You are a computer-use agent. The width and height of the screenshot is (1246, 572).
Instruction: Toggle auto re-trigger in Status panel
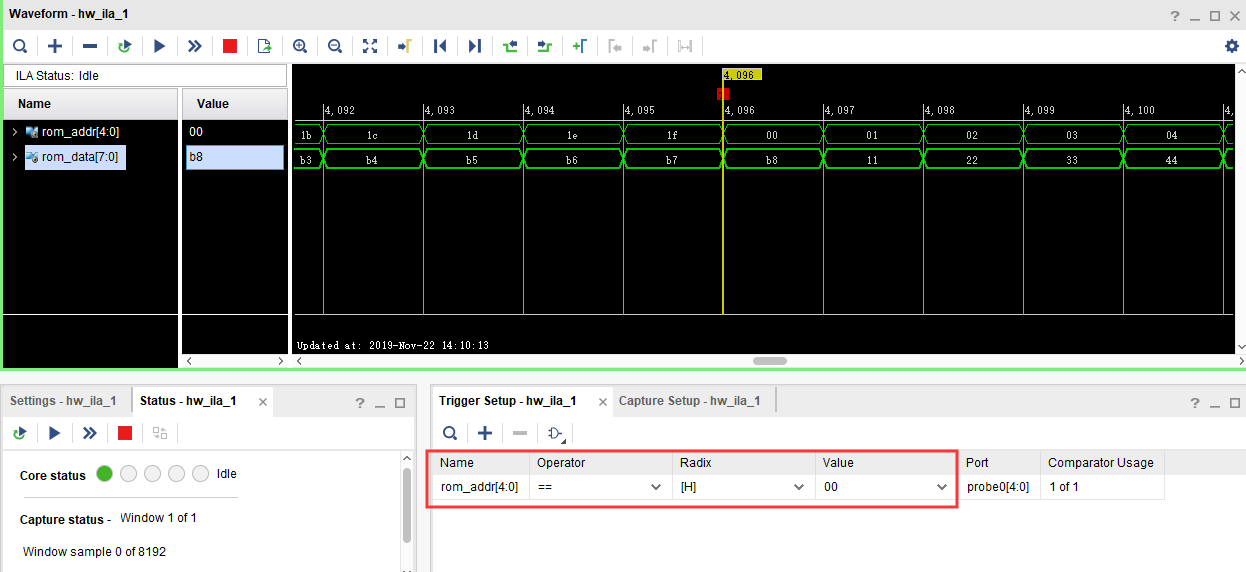20,433
